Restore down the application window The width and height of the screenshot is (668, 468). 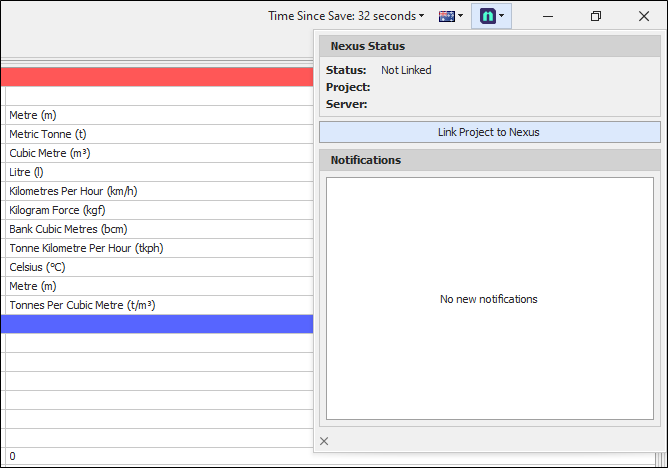pos(596,16)
